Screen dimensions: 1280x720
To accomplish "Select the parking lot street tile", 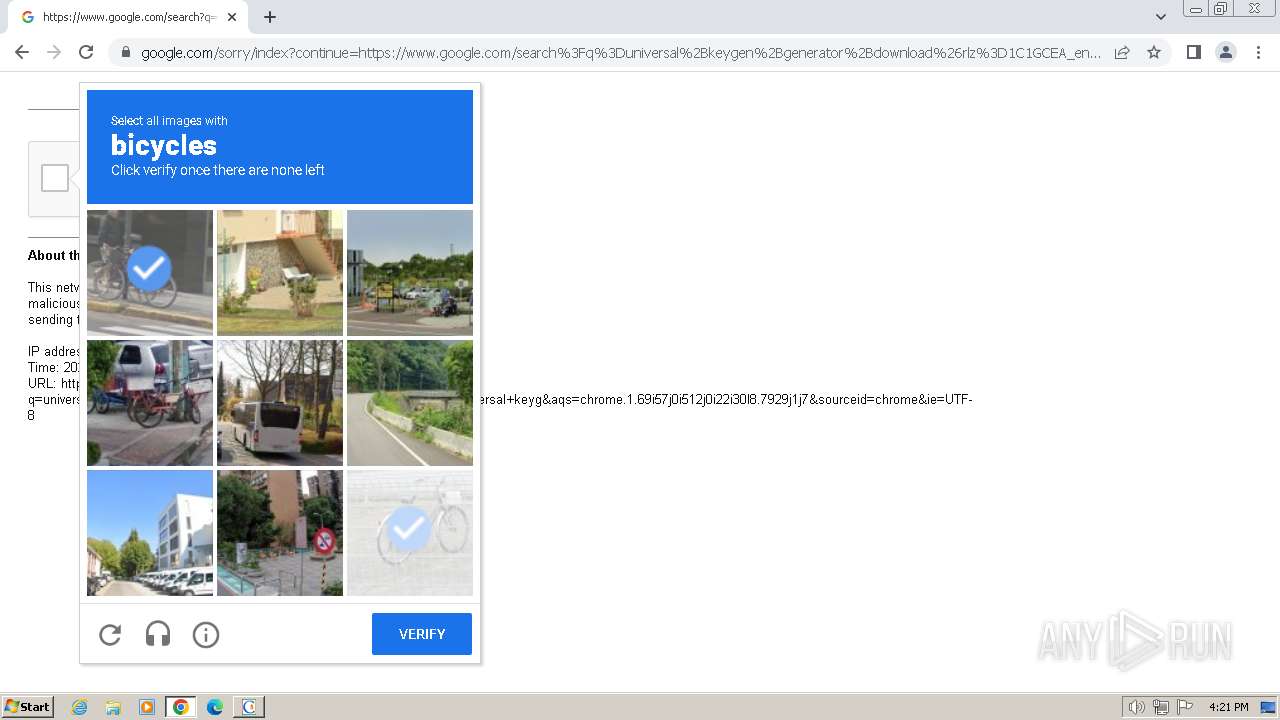I will coord(410,272).
